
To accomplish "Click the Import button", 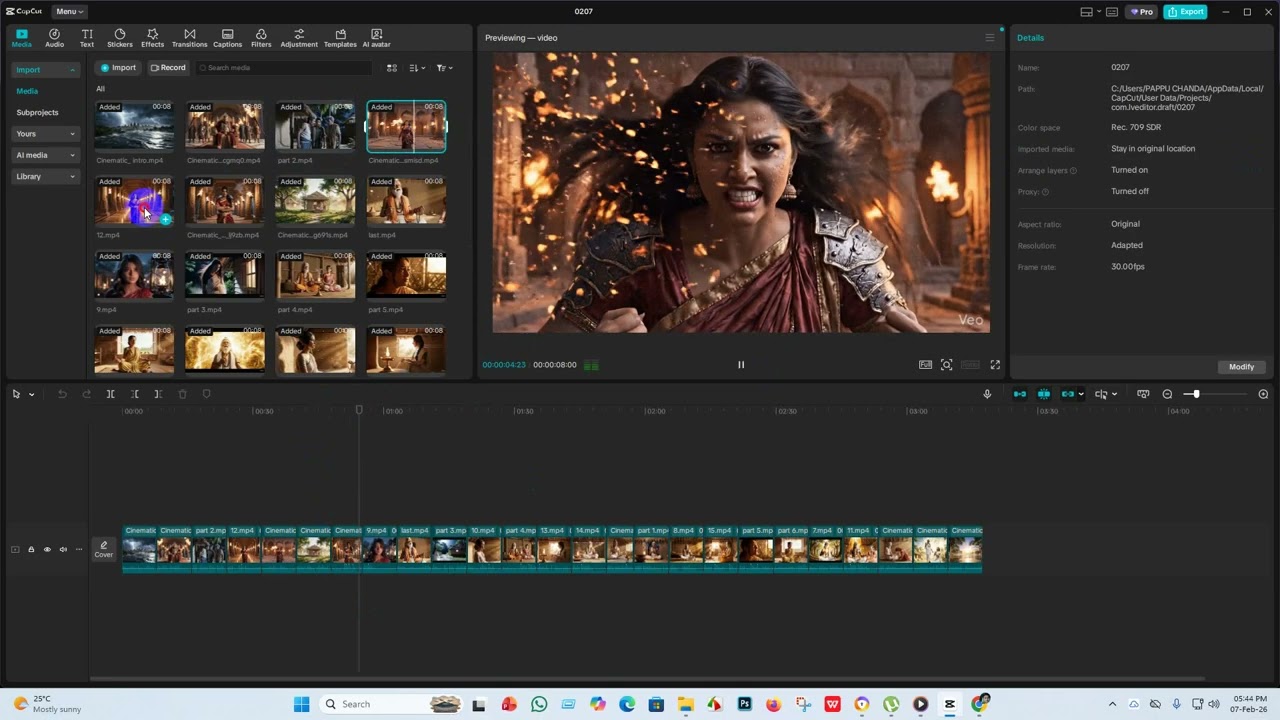I will click(118, 68).
